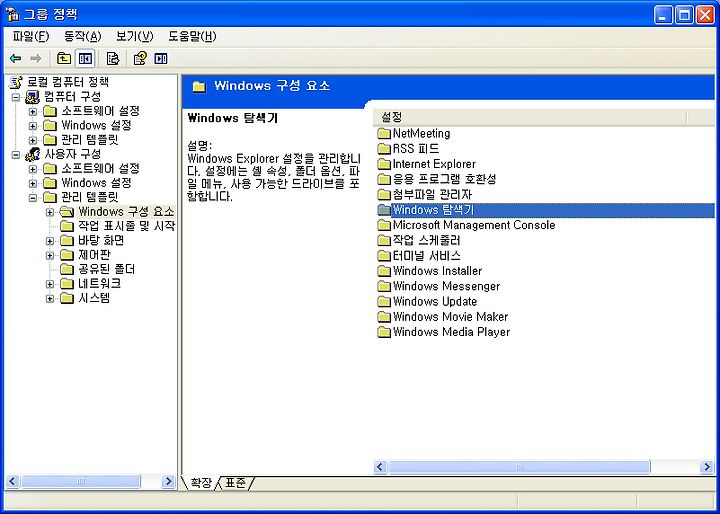Click the local computer policy root icon

pyautogui.click(x=17, y=82)
